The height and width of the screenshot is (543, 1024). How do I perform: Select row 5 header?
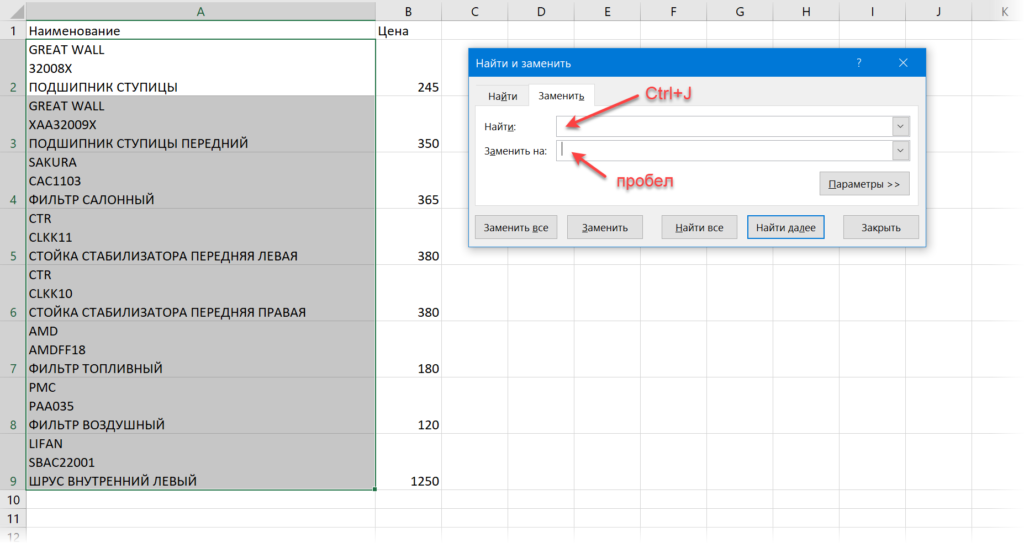coord(13,237)
